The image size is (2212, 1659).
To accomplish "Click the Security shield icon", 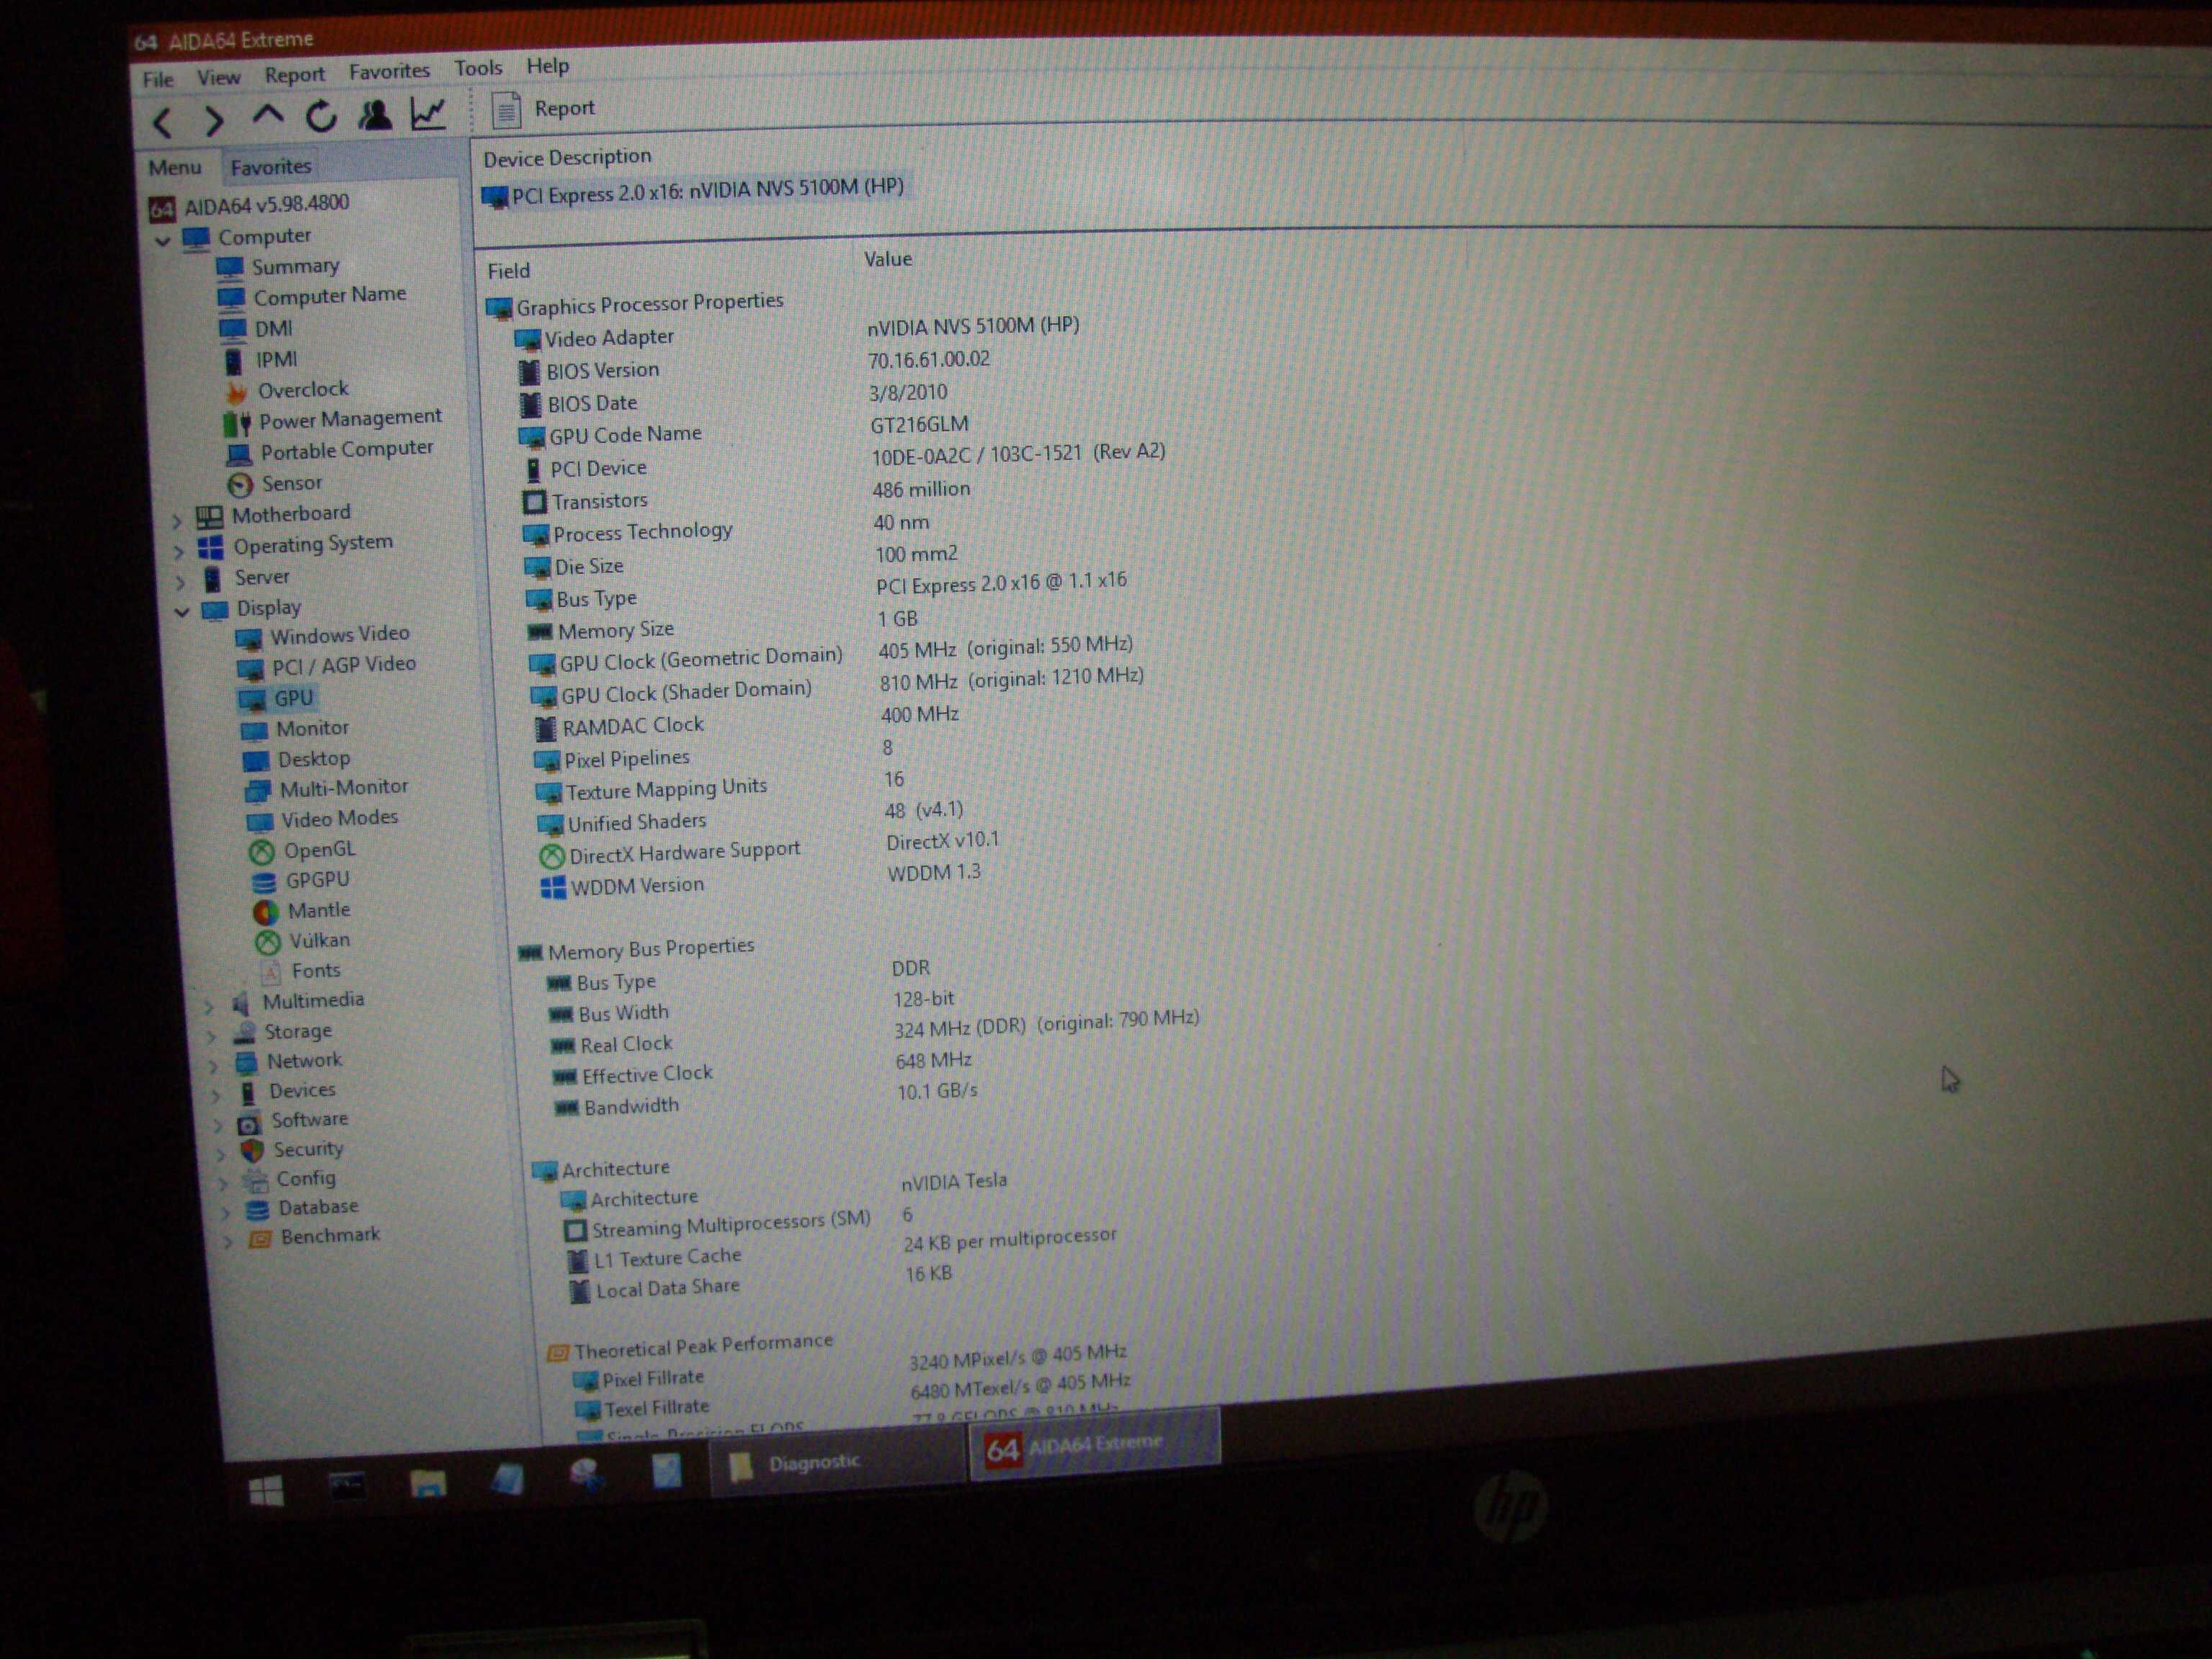I will [252, 1151].
